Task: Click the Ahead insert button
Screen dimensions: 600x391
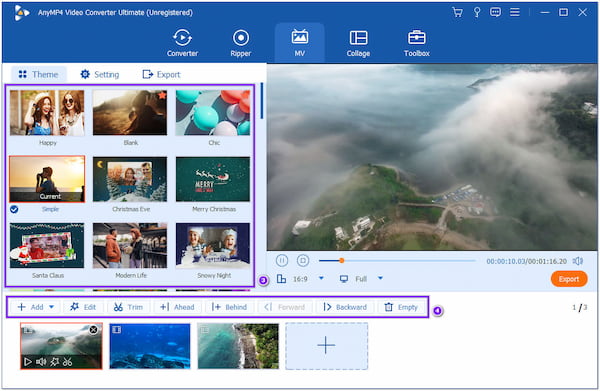Action: (x=177, y=307)
